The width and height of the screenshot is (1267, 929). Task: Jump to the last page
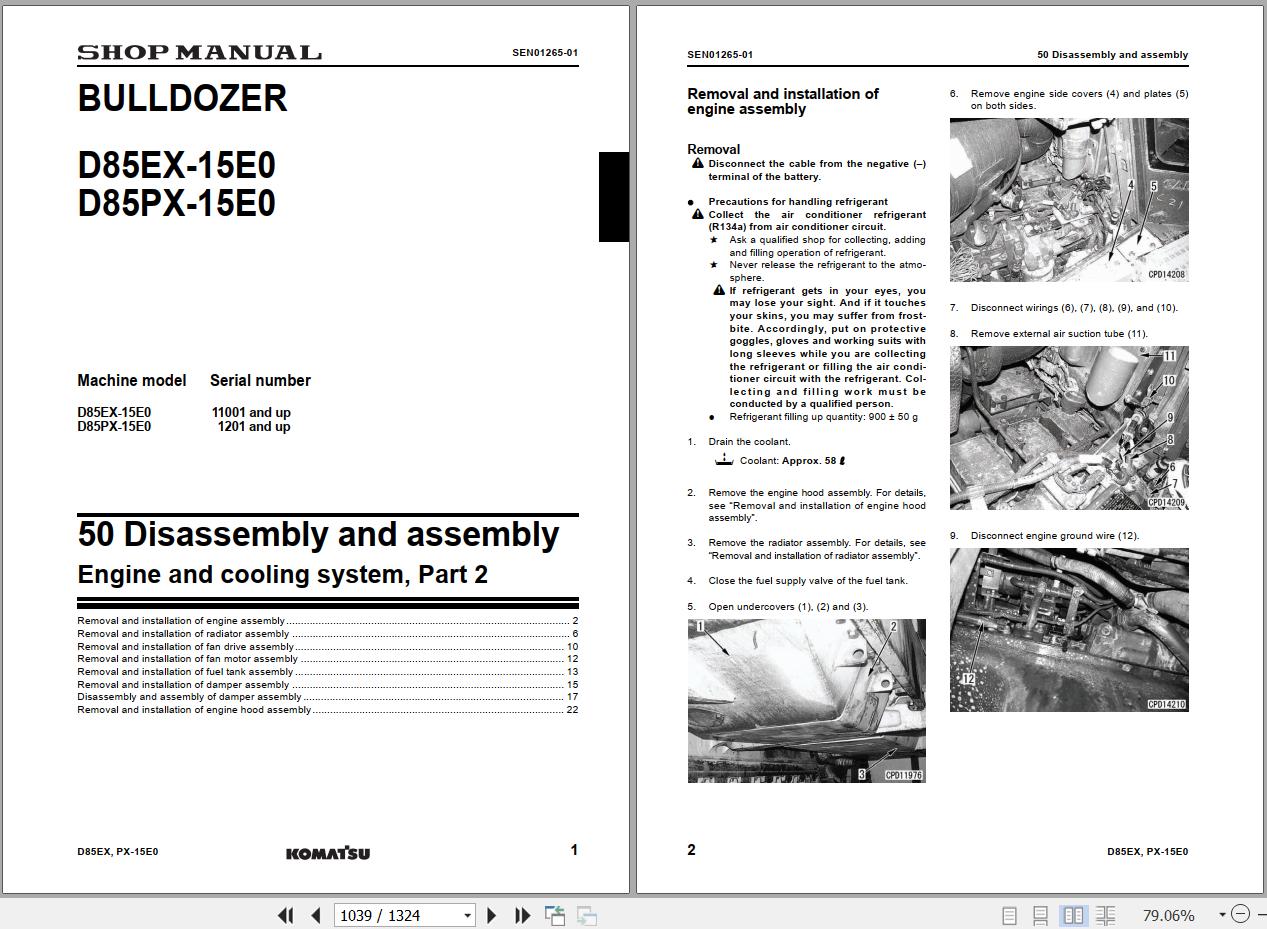click(522, 915)
